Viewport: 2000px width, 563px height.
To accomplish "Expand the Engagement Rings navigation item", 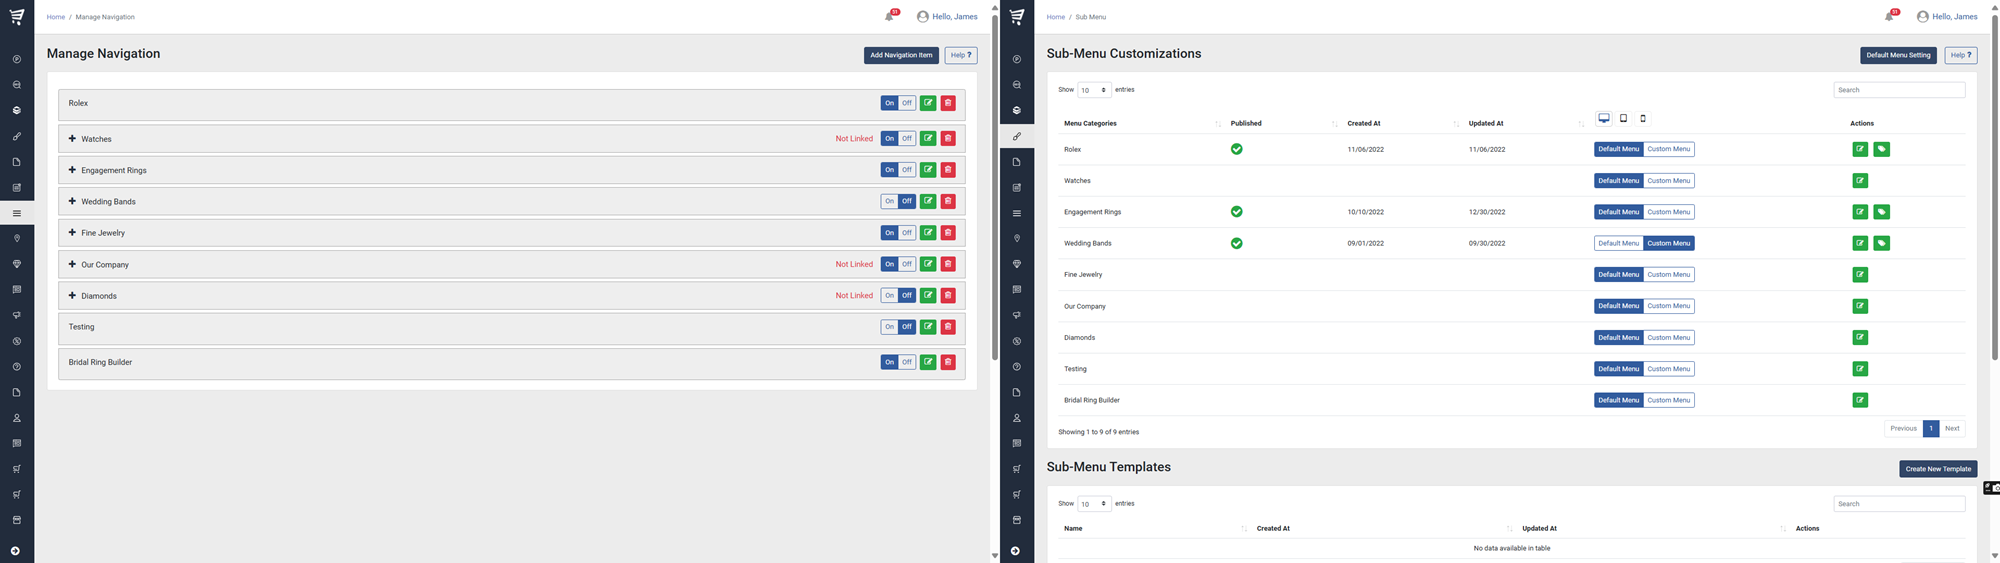I will point(72,170).
